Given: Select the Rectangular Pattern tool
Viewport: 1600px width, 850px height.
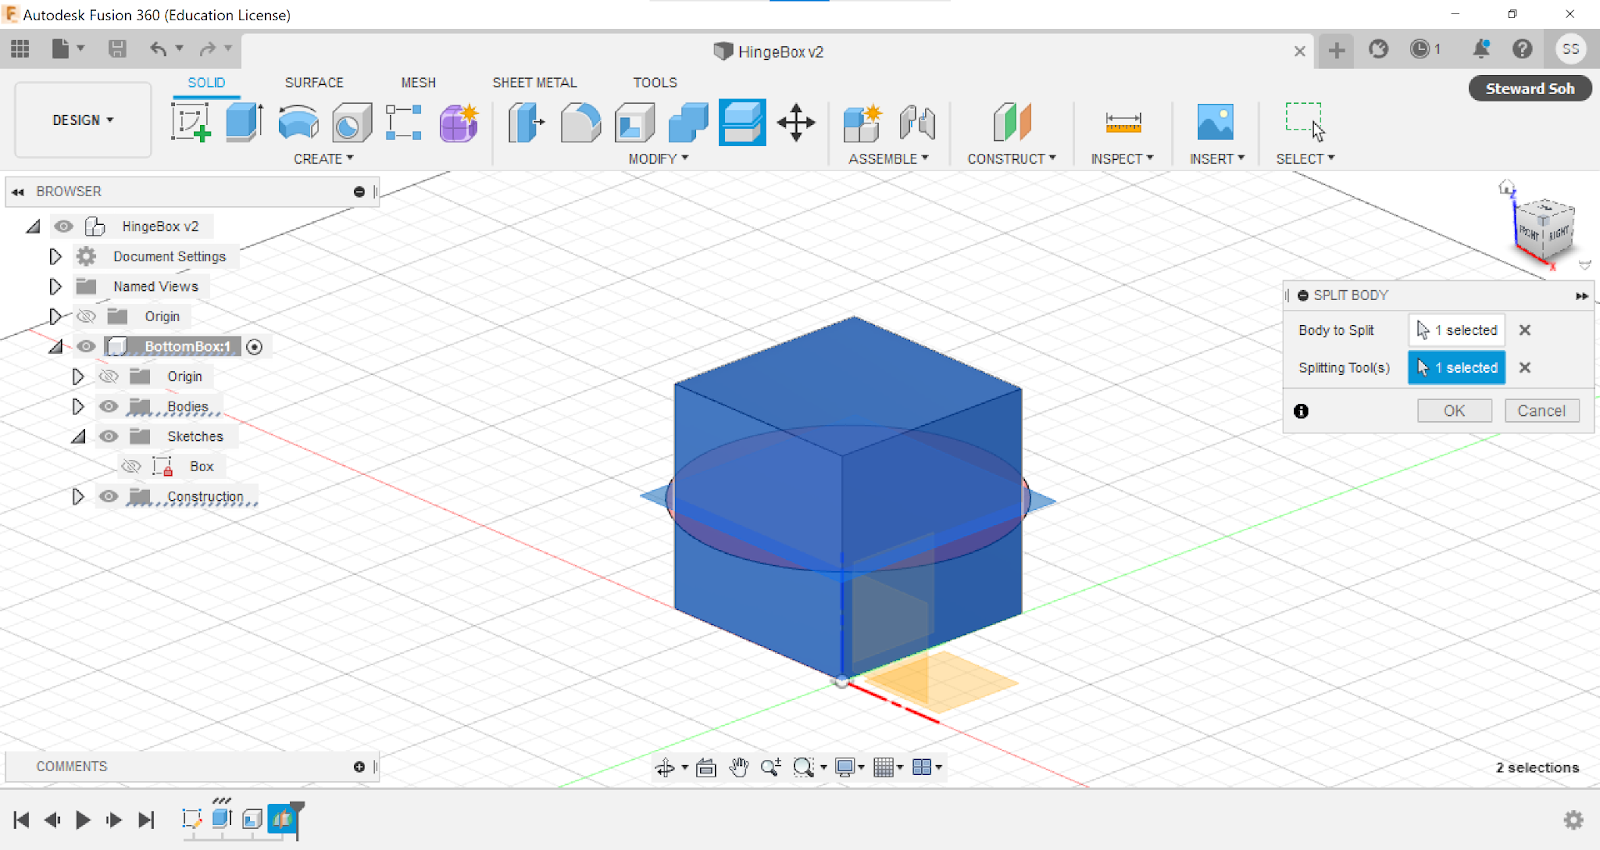Looking at the screenshot, I should [x=404, y=123].
